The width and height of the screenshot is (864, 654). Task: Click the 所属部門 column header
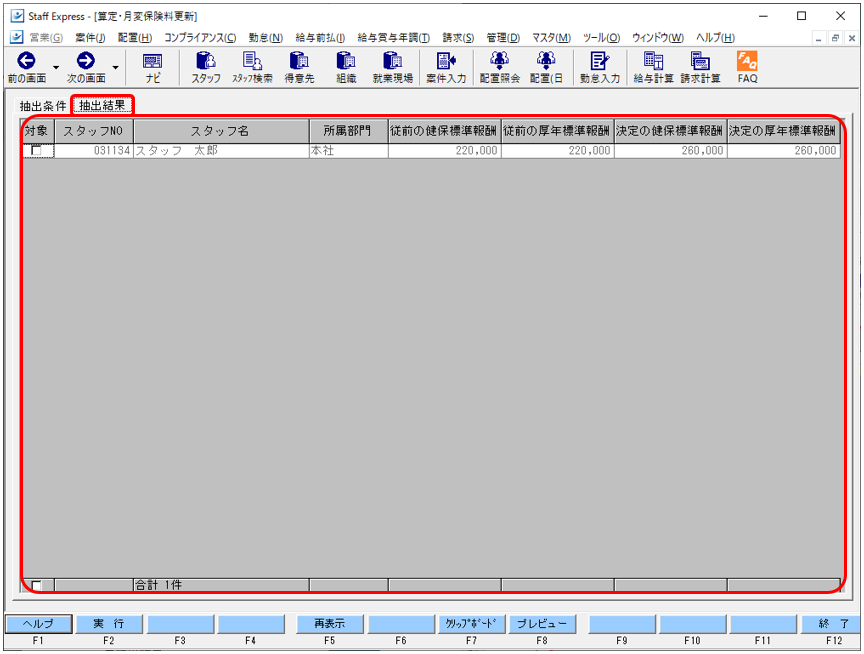click(348, 131)
